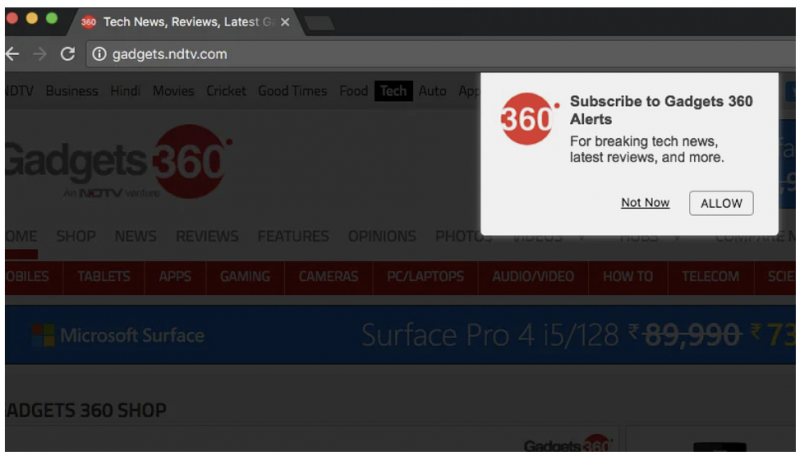This screenshot has height=456, width=800.
Task: Click the 360 favicon on the tab
Action: (88, 22)
